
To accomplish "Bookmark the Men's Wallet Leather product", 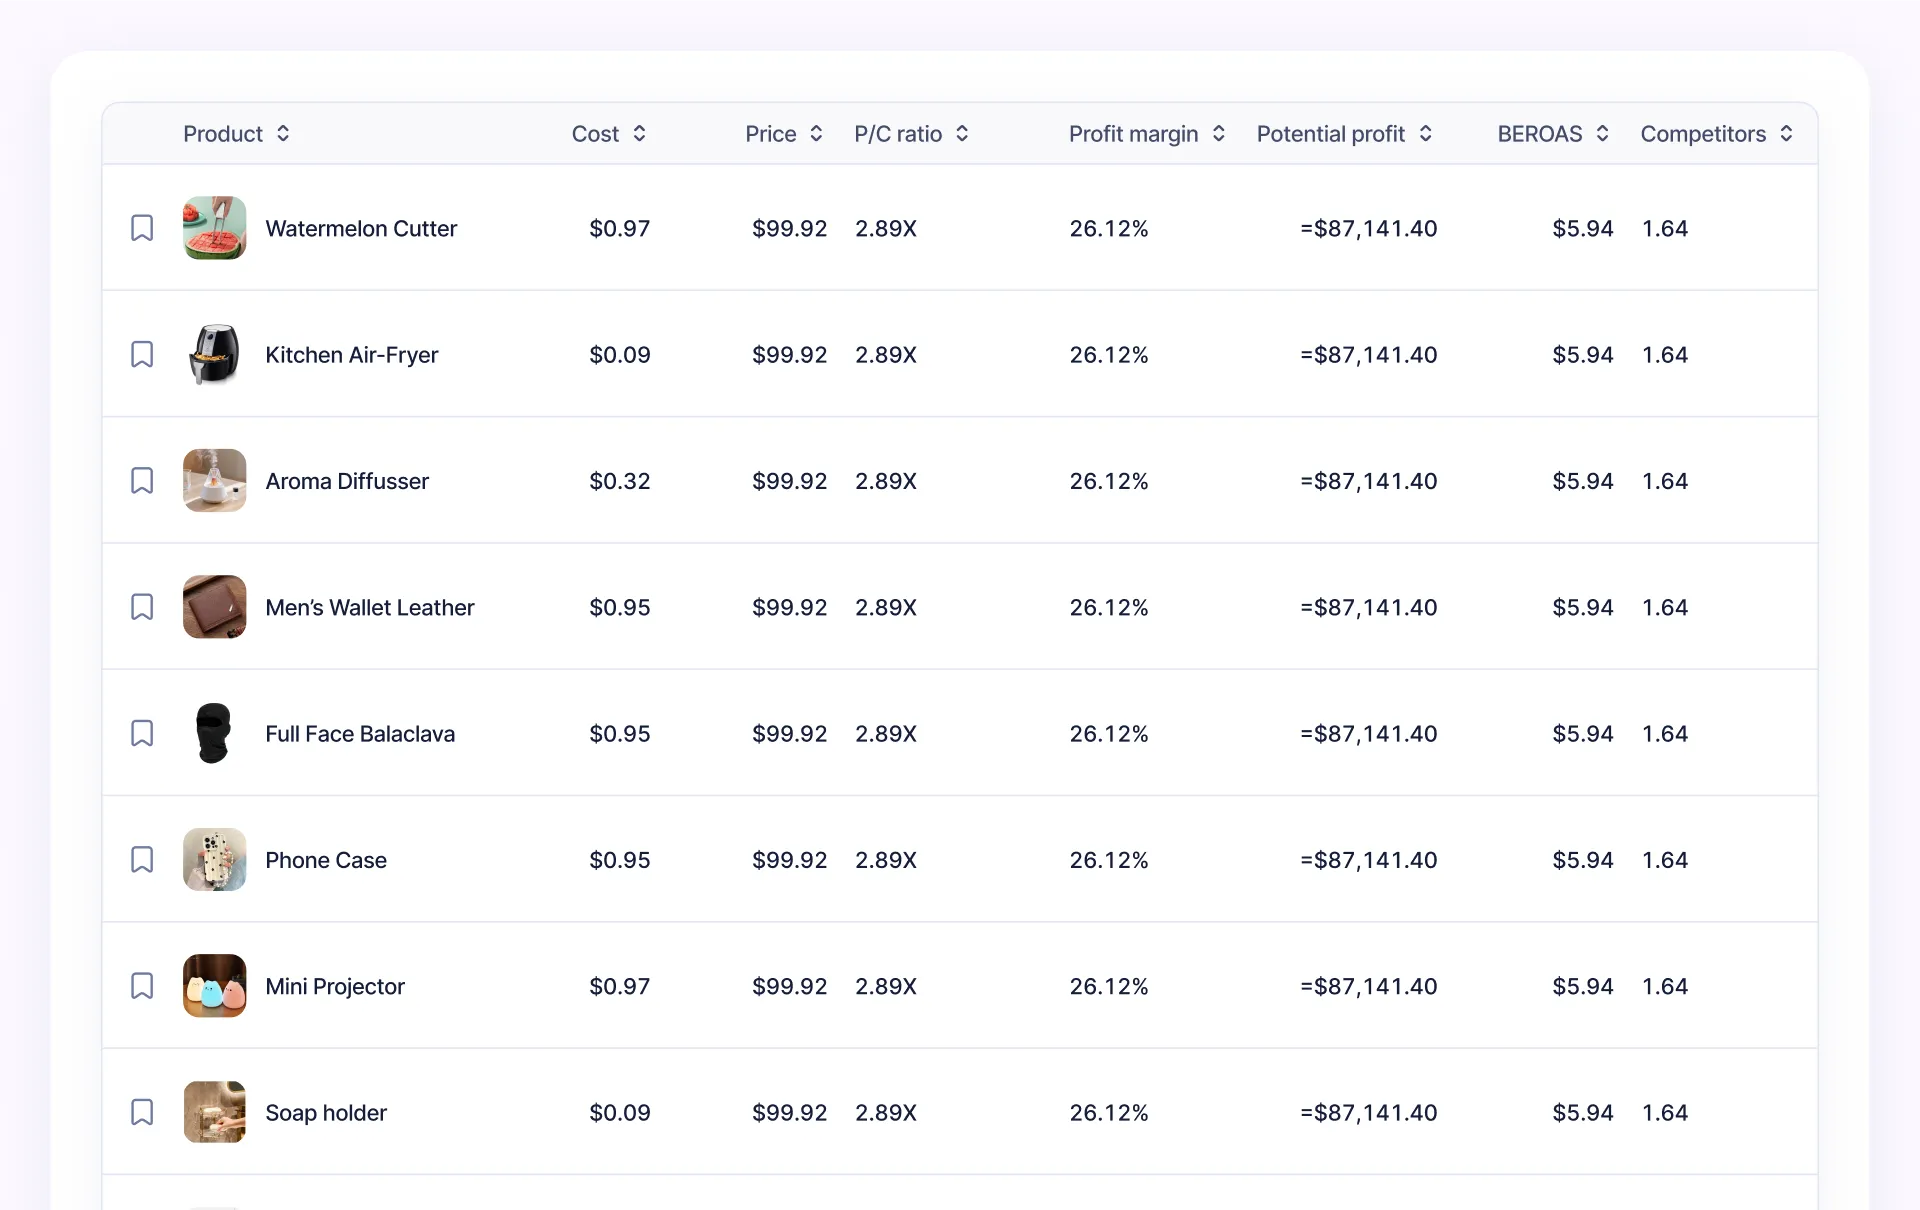I will pos(142,607).
